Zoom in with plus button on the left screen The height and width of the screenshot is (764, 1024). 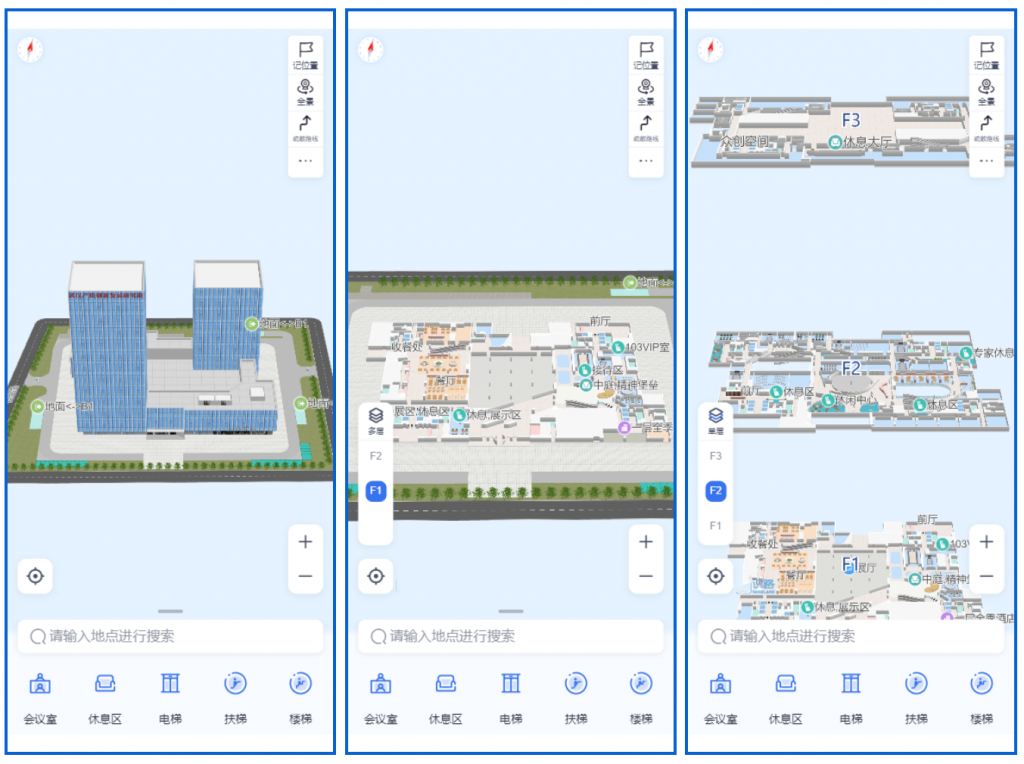point(306,542)
